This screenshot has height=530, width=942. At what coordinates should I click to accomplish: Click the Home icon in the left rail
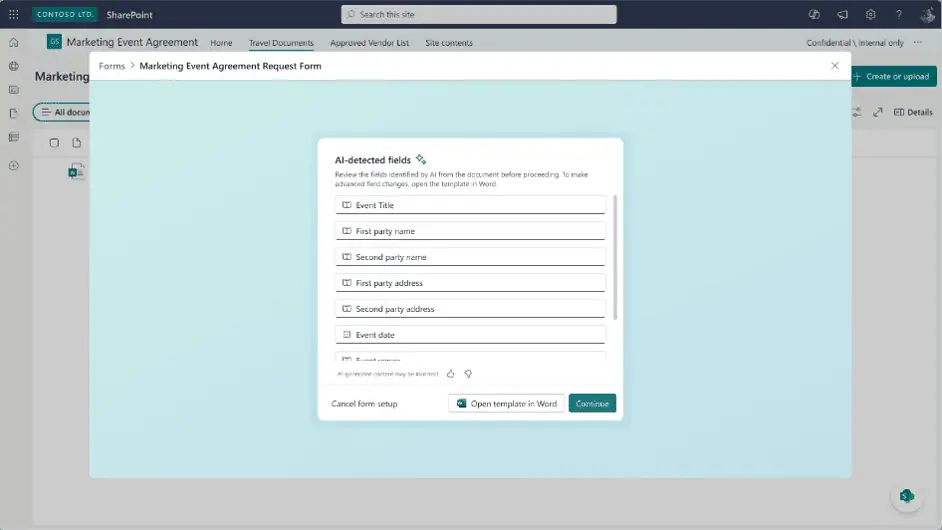(14, 43)
